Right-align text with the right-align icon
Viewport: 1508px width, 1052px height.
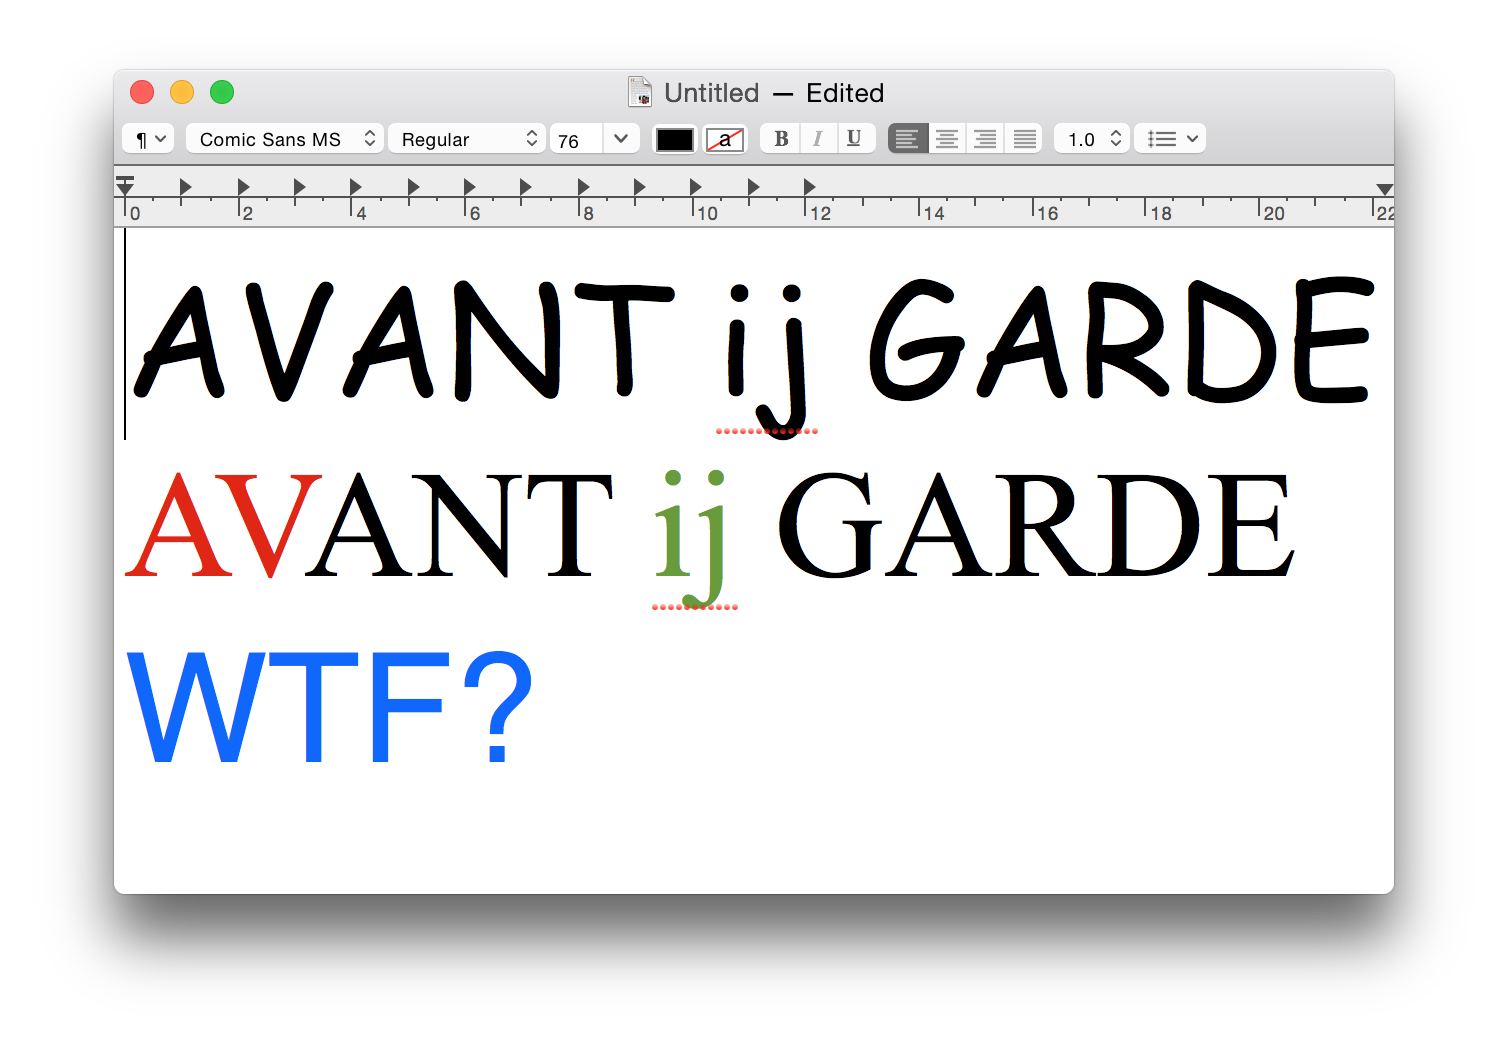pos(985,138)
